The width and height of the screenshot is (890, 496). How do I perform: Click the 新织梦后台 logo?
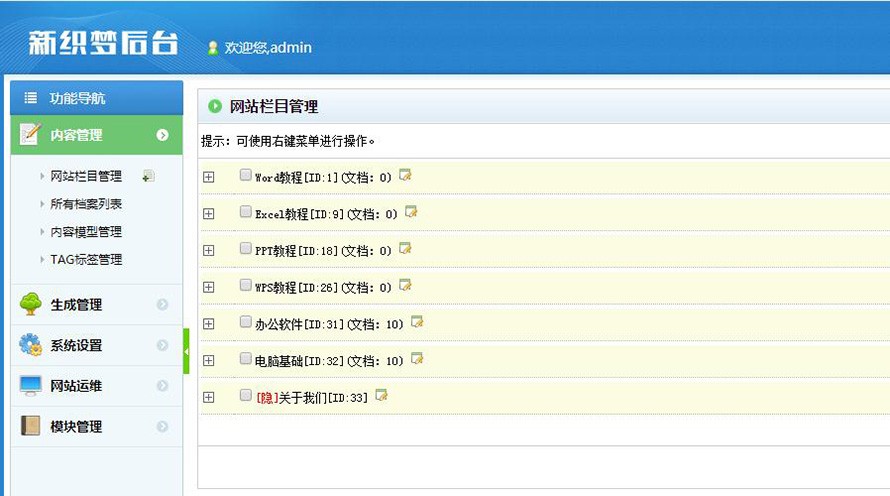click(x=103, y=43)
